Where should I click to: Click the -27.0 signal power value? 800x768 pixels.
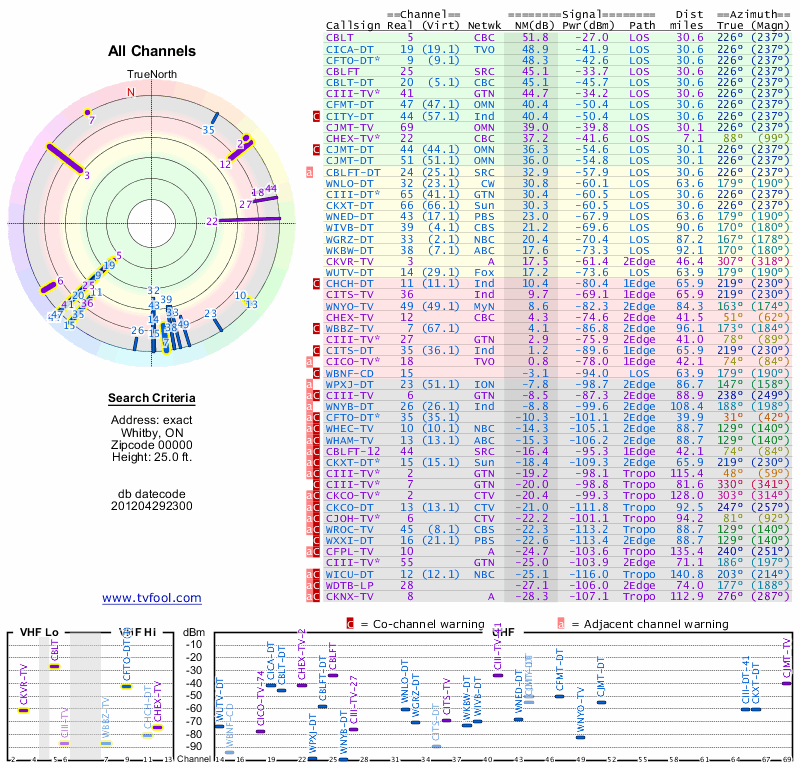(x=592, y=38)
